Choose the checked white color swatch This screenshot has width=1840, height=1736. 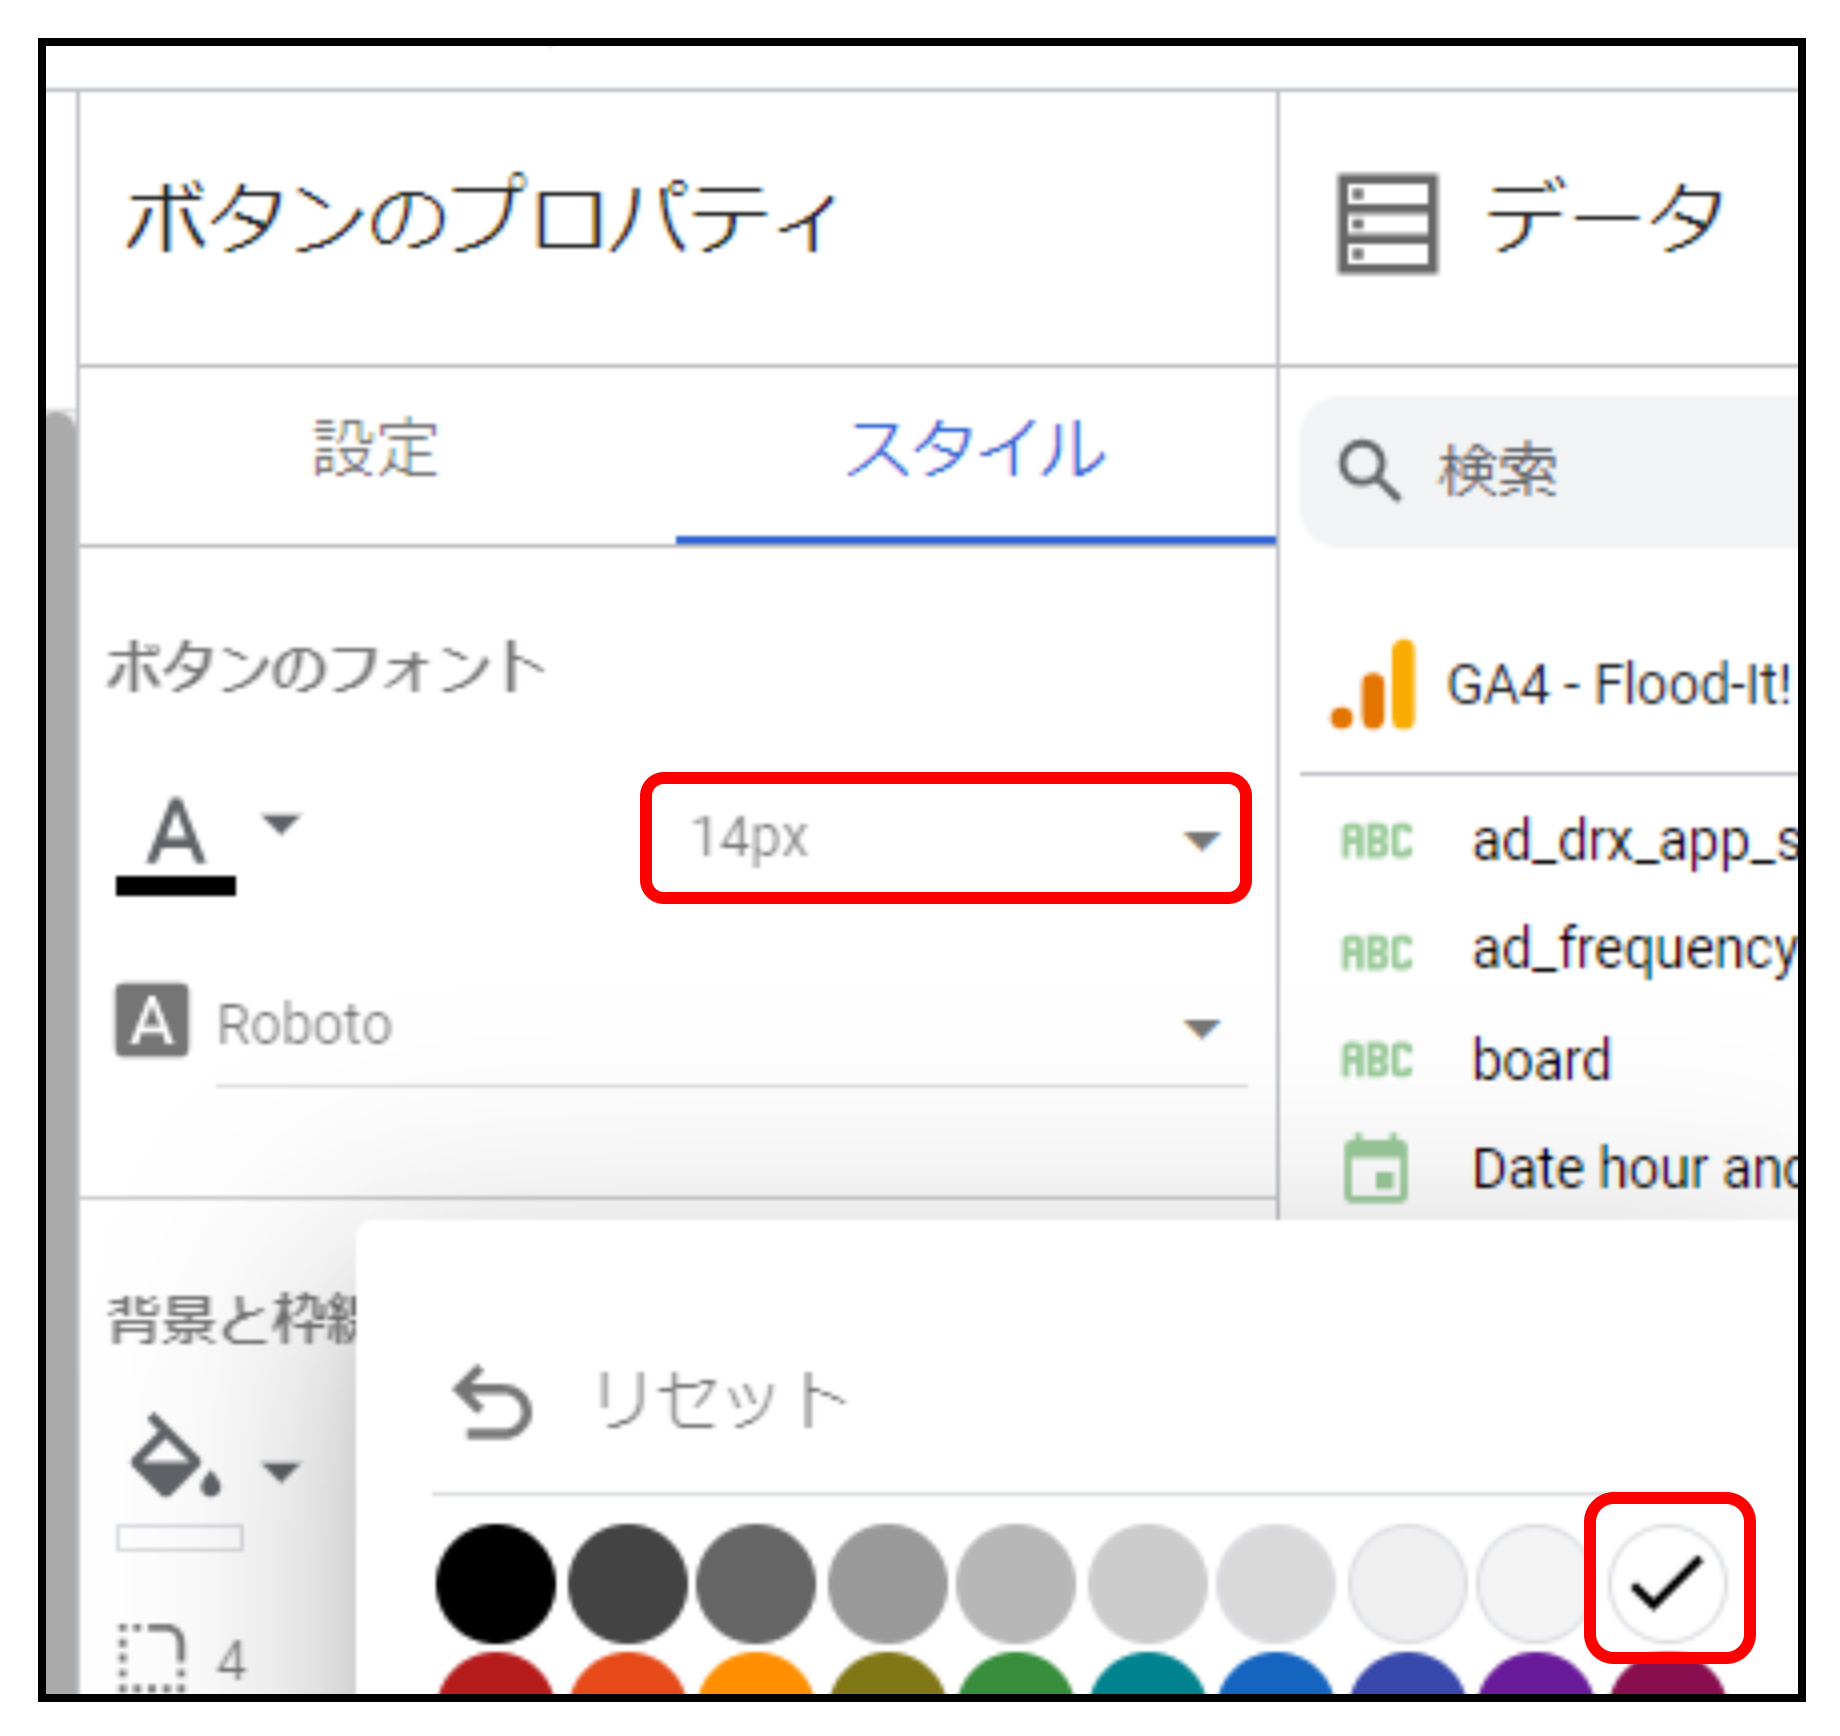coord(1667,1582)
